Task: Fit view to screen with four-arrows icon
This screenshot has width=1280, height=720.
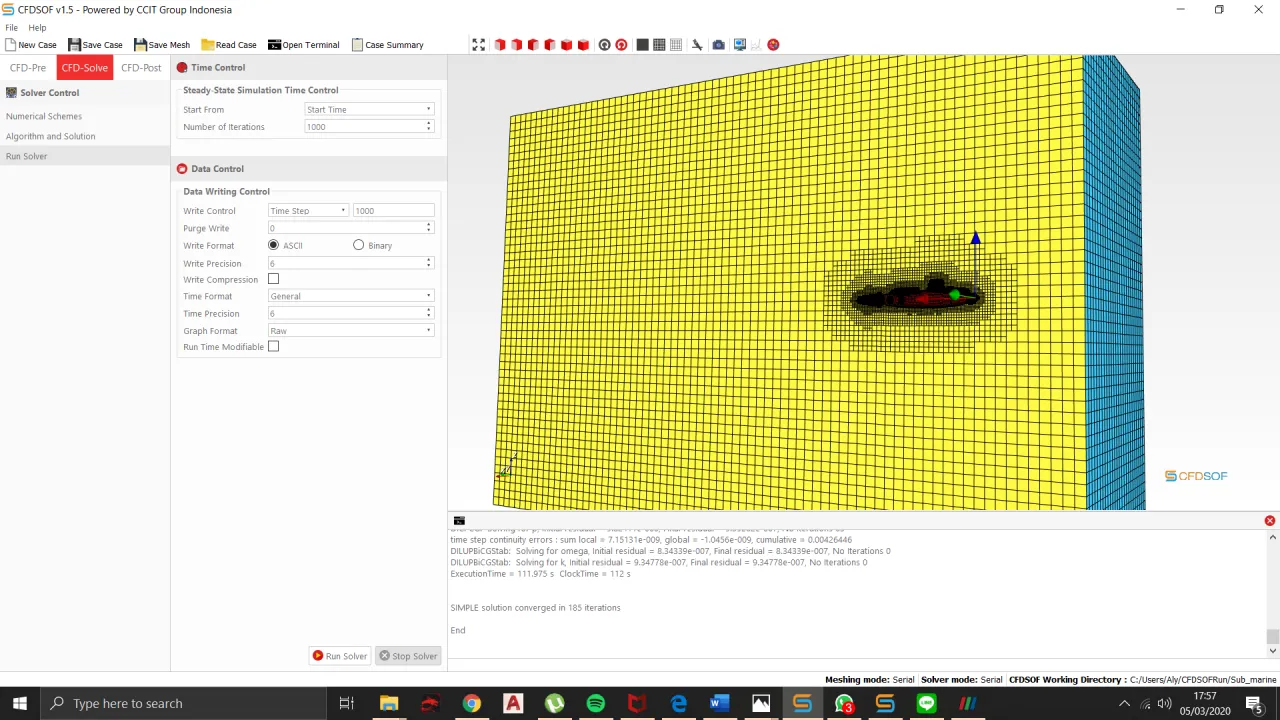Action: (x=478, y=45)
